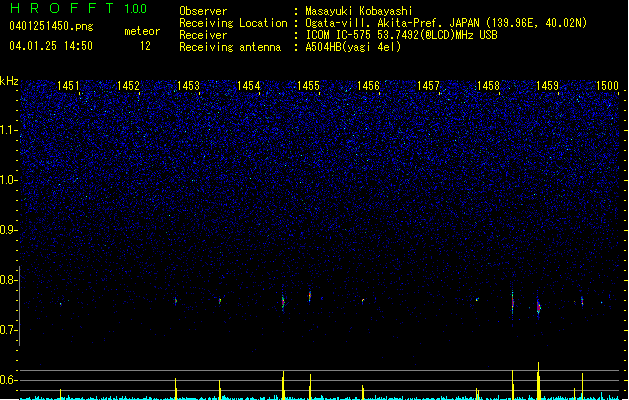Viewport: 629px width, 400px height.
Task: Click the Receiving Location value text
Action: [444, 23]
